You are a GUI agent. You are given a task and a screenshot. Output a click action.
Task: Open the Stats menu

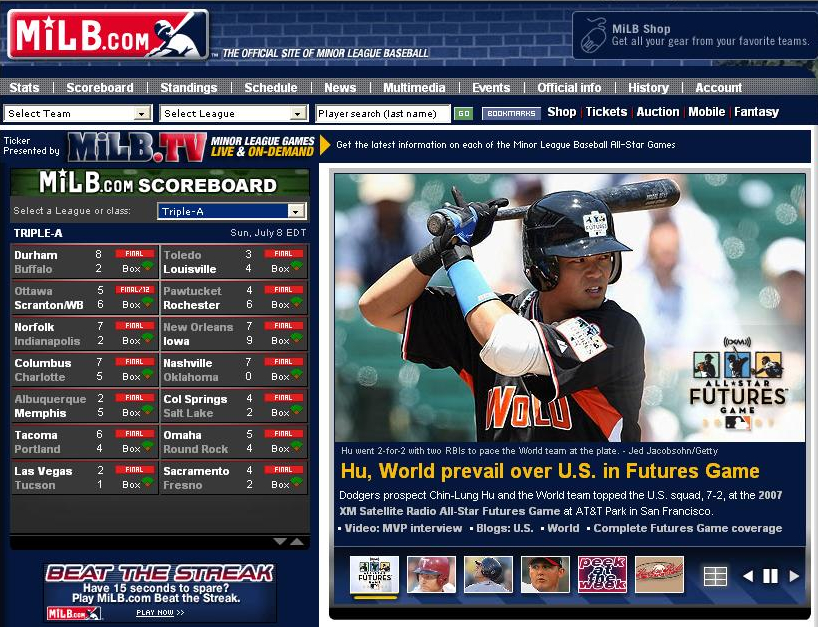click(x=24, y=88)
